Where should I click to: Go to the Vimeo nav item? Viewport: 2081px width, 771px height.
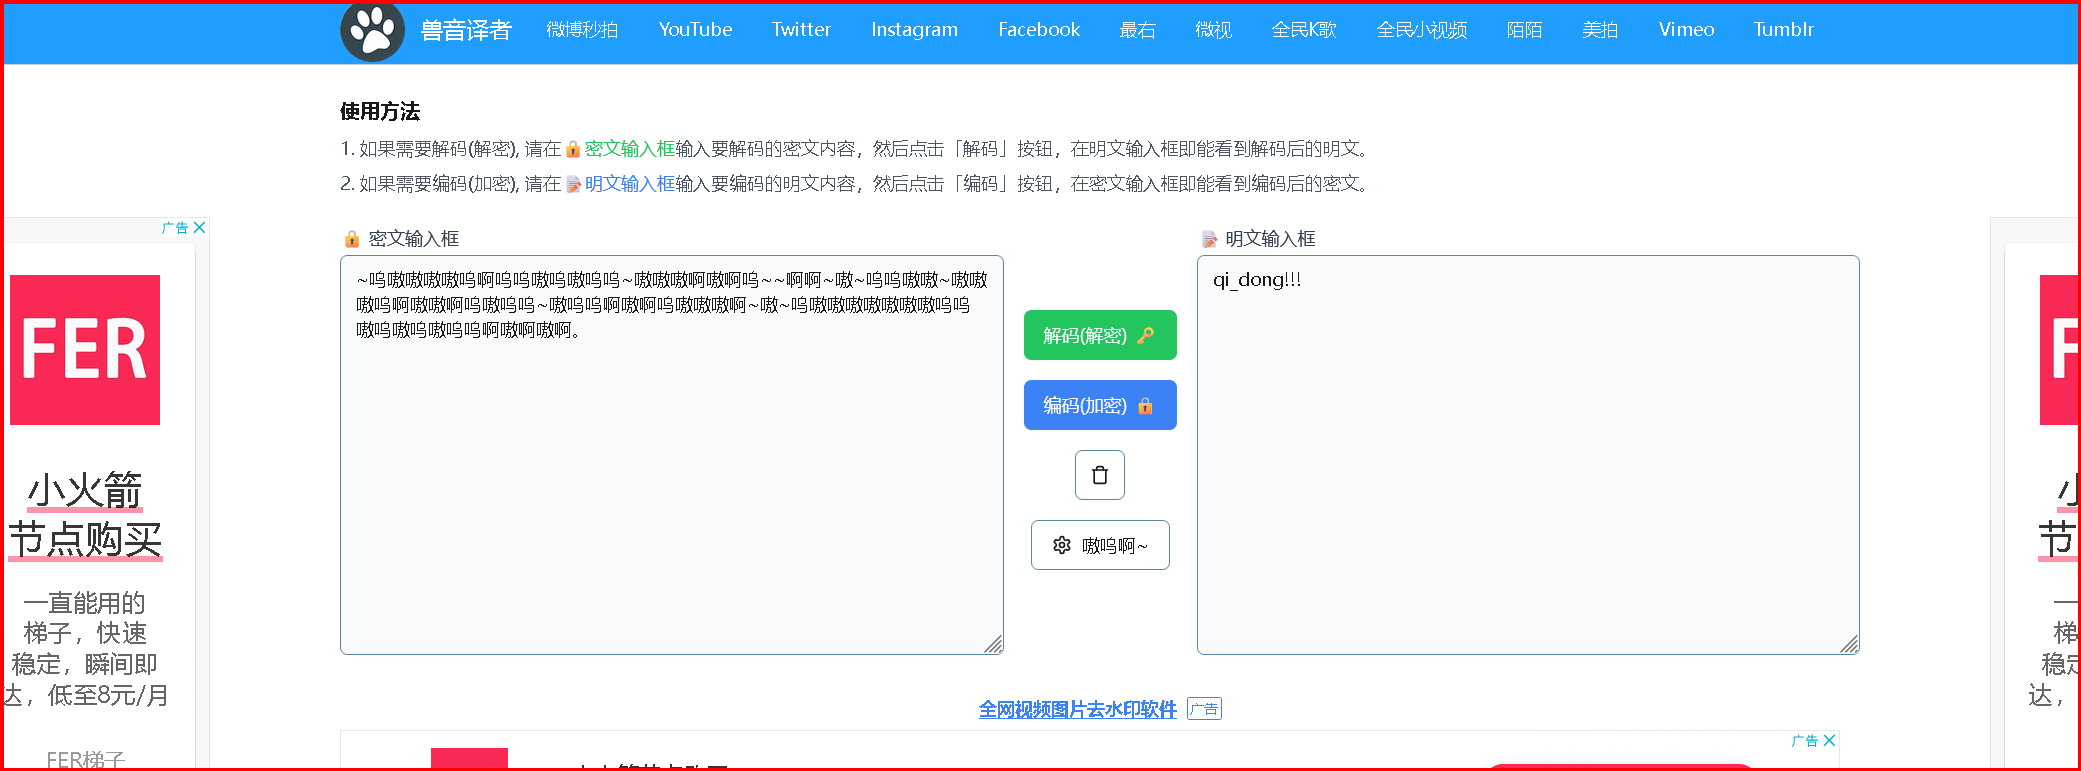coord(1686,30)
